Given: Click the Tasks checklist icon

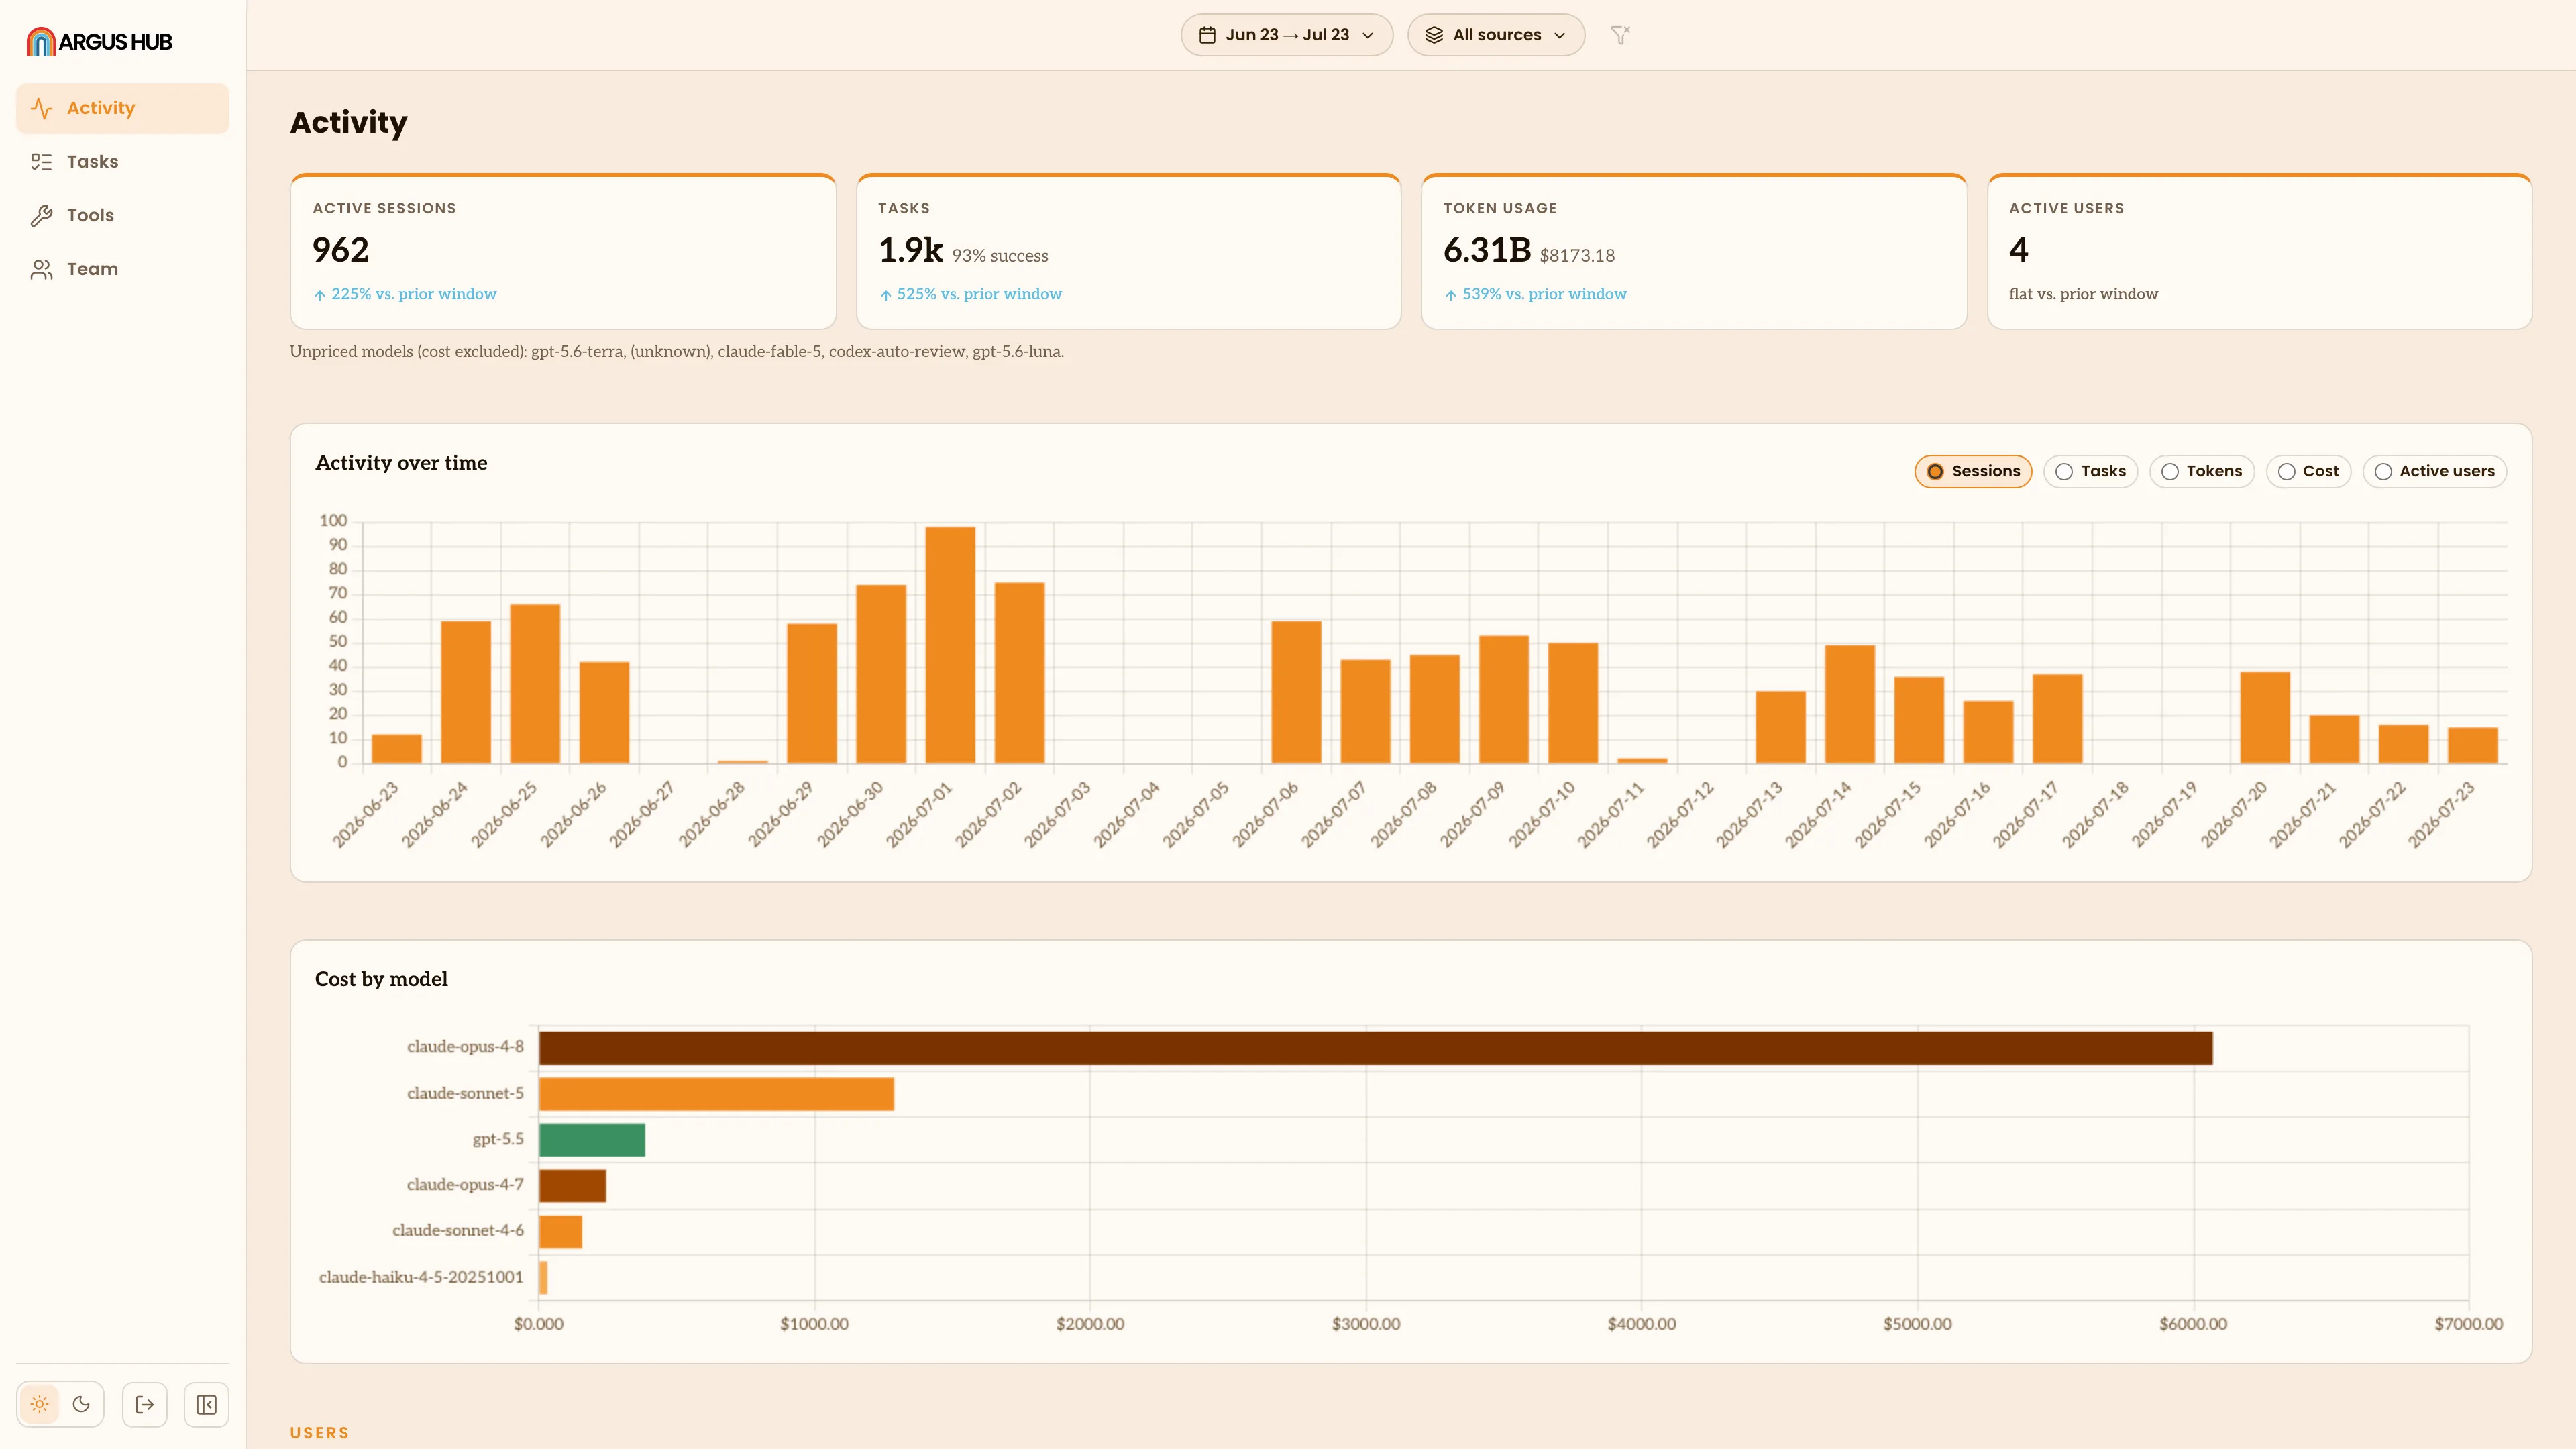Looking at the screenshot, I should [41, 162].
